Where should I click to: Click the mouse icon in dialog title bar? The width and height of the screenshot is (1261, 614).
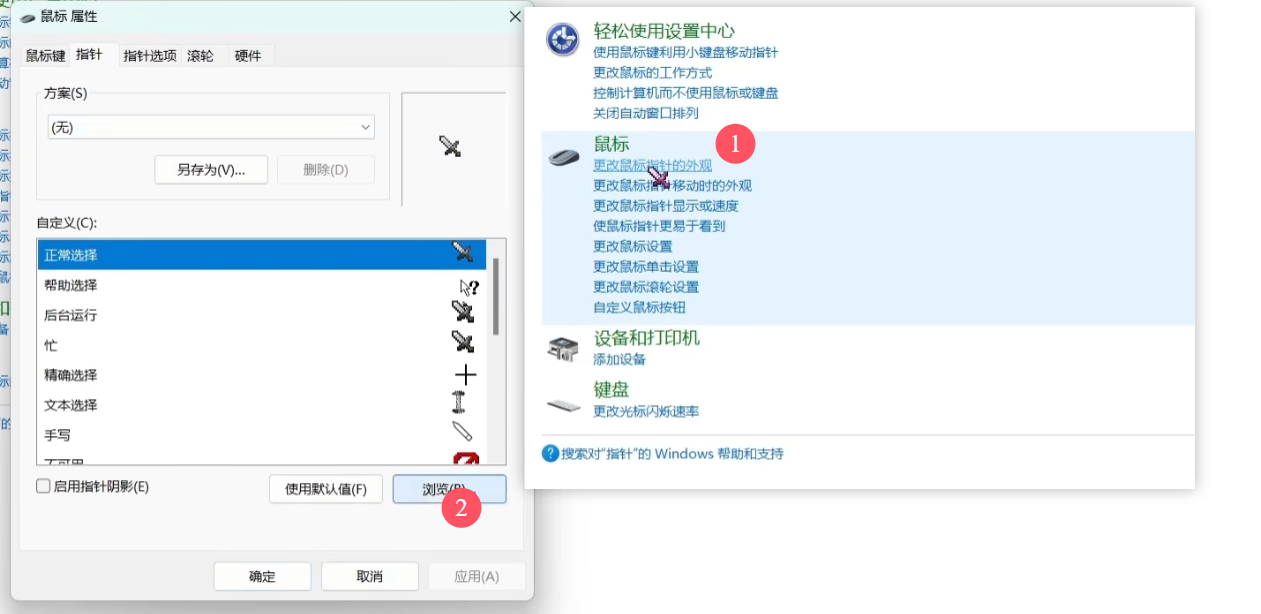[x=27, y=17]
